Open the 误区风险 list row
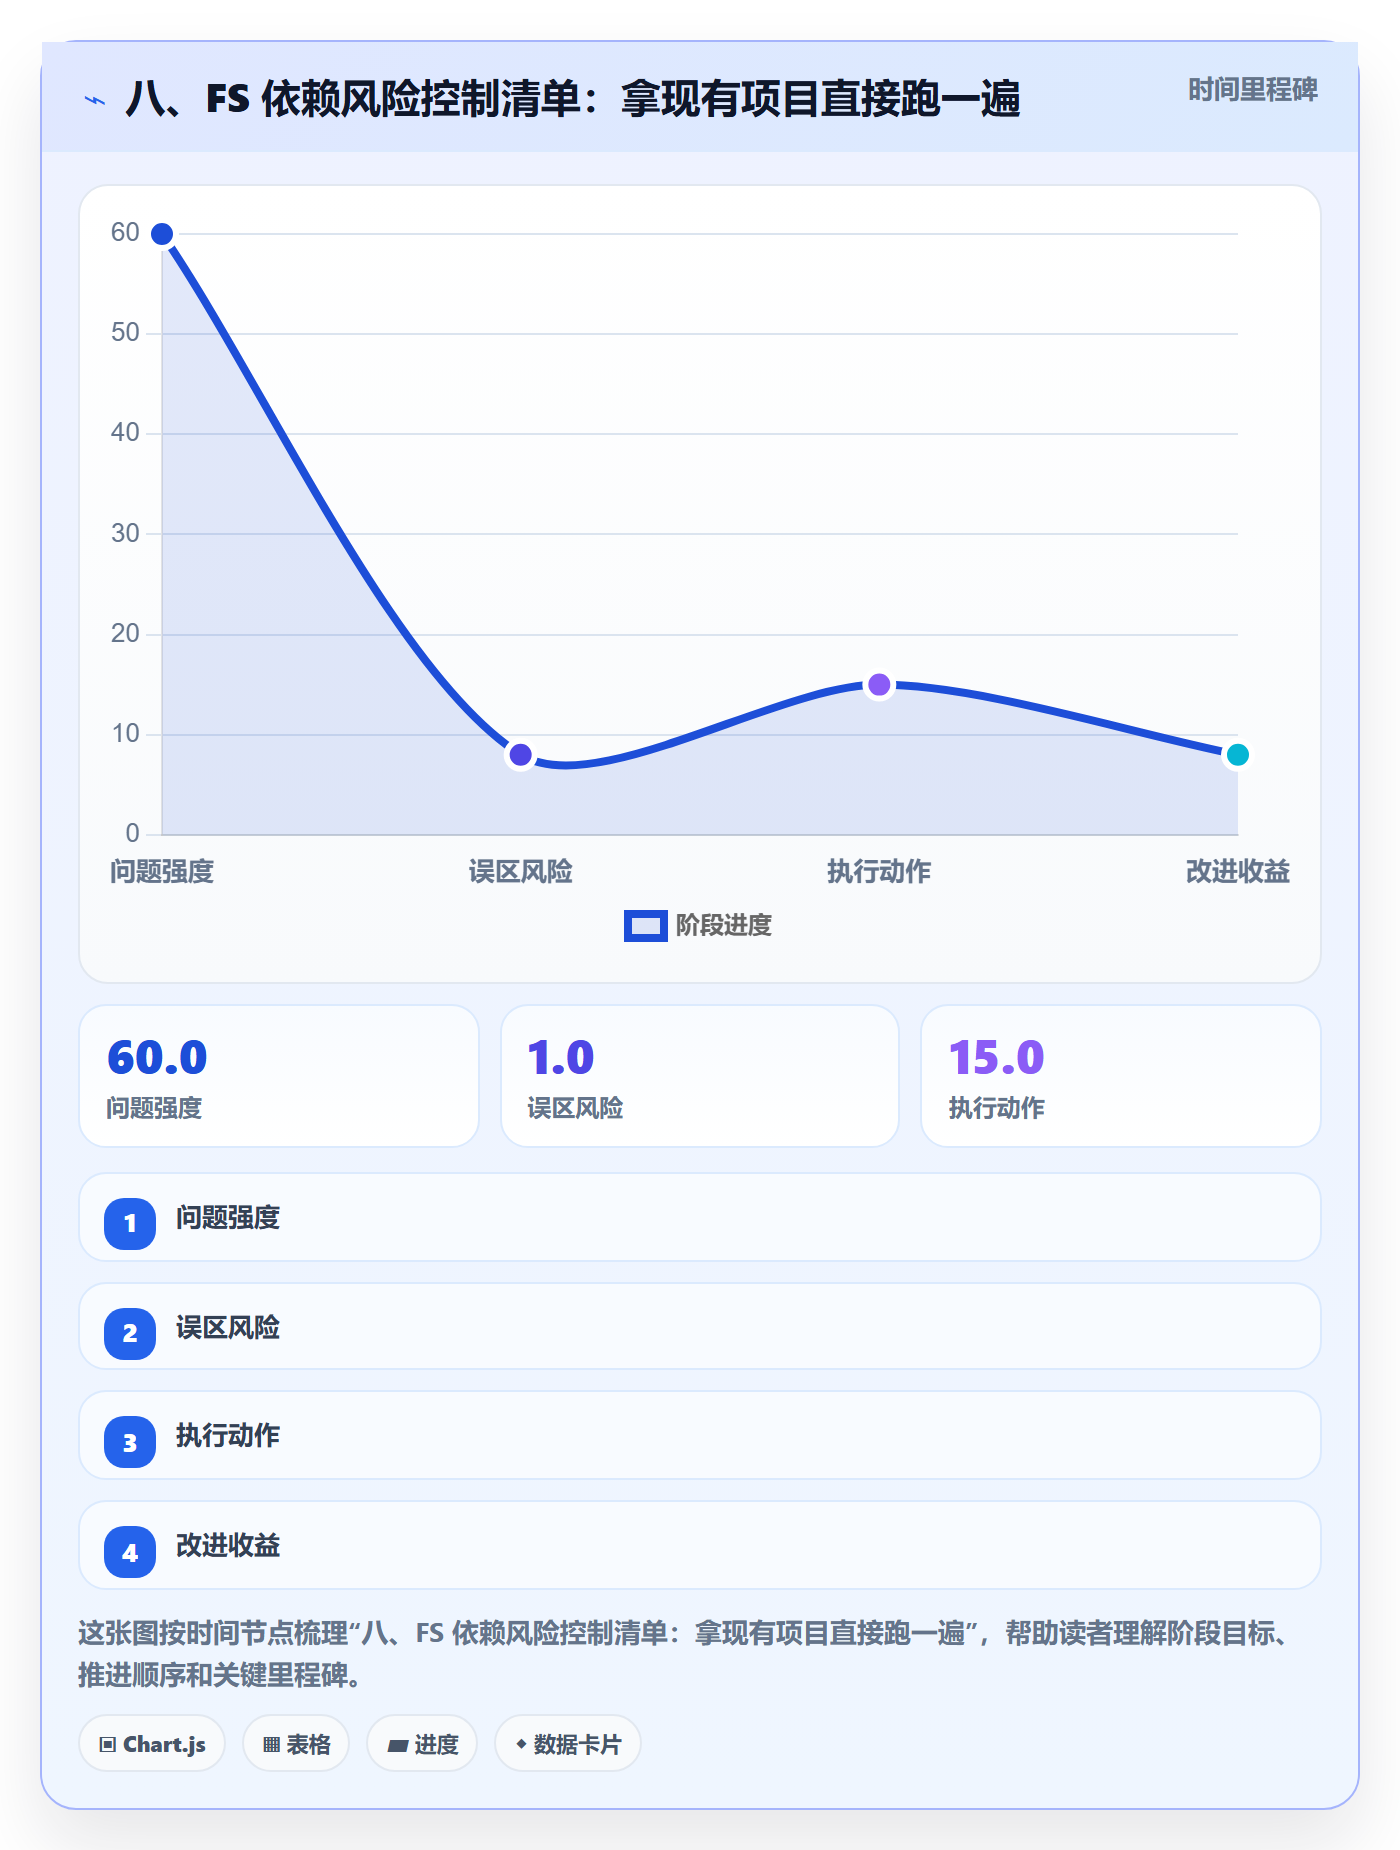Image resolution: width=1400 pixels, height=1850 pixels. point(700,1327)
